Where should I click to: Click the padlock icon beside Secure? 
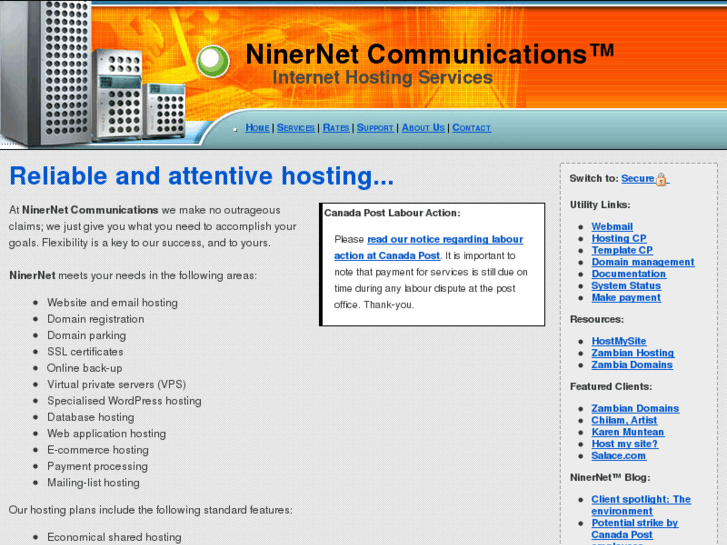coord(662,179)
